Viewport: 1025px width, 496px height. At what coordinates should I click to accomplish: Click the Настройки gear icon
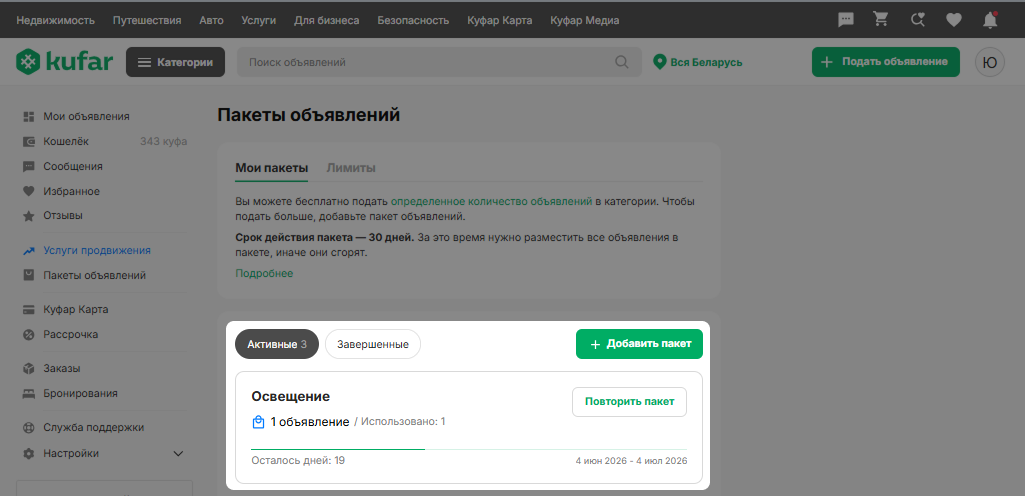[28, 454]
